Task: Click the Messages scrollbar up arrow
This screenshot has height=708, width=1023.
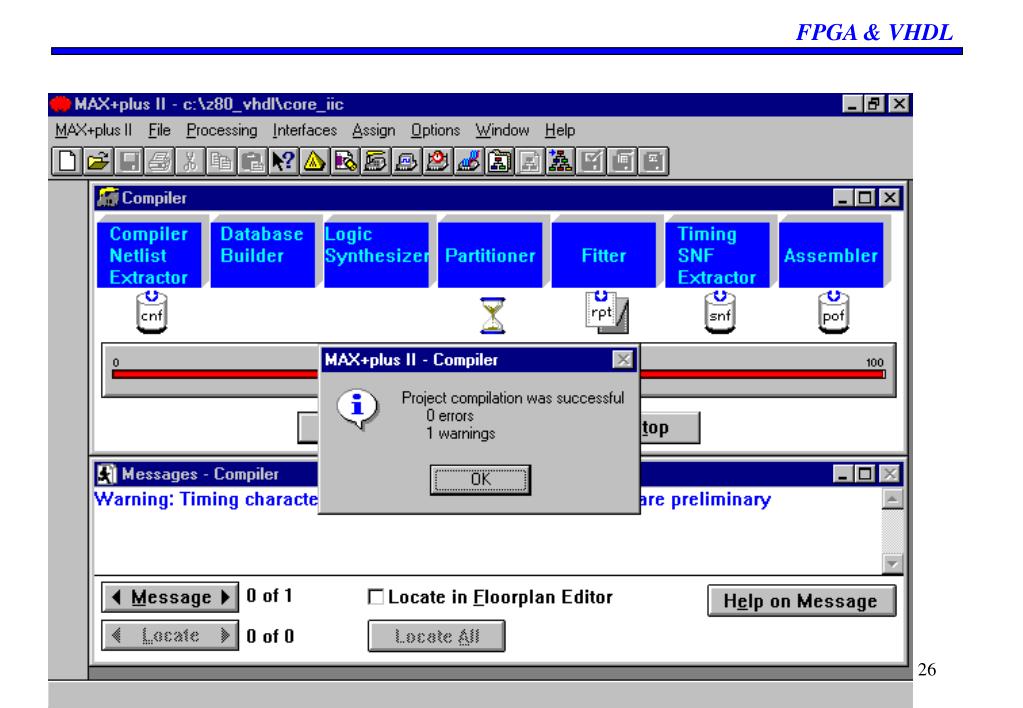Action: coord(892,499)
